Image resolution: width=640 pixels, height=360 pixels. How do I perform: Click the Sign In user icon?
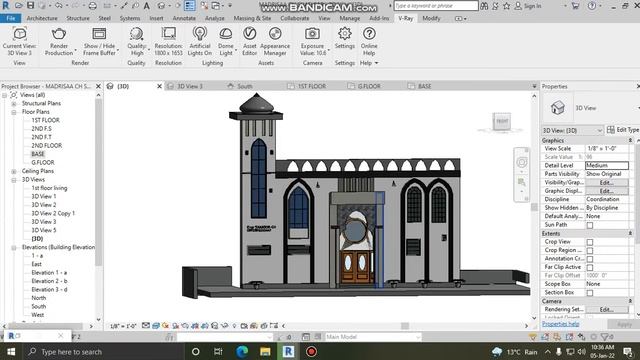point(518,6)
